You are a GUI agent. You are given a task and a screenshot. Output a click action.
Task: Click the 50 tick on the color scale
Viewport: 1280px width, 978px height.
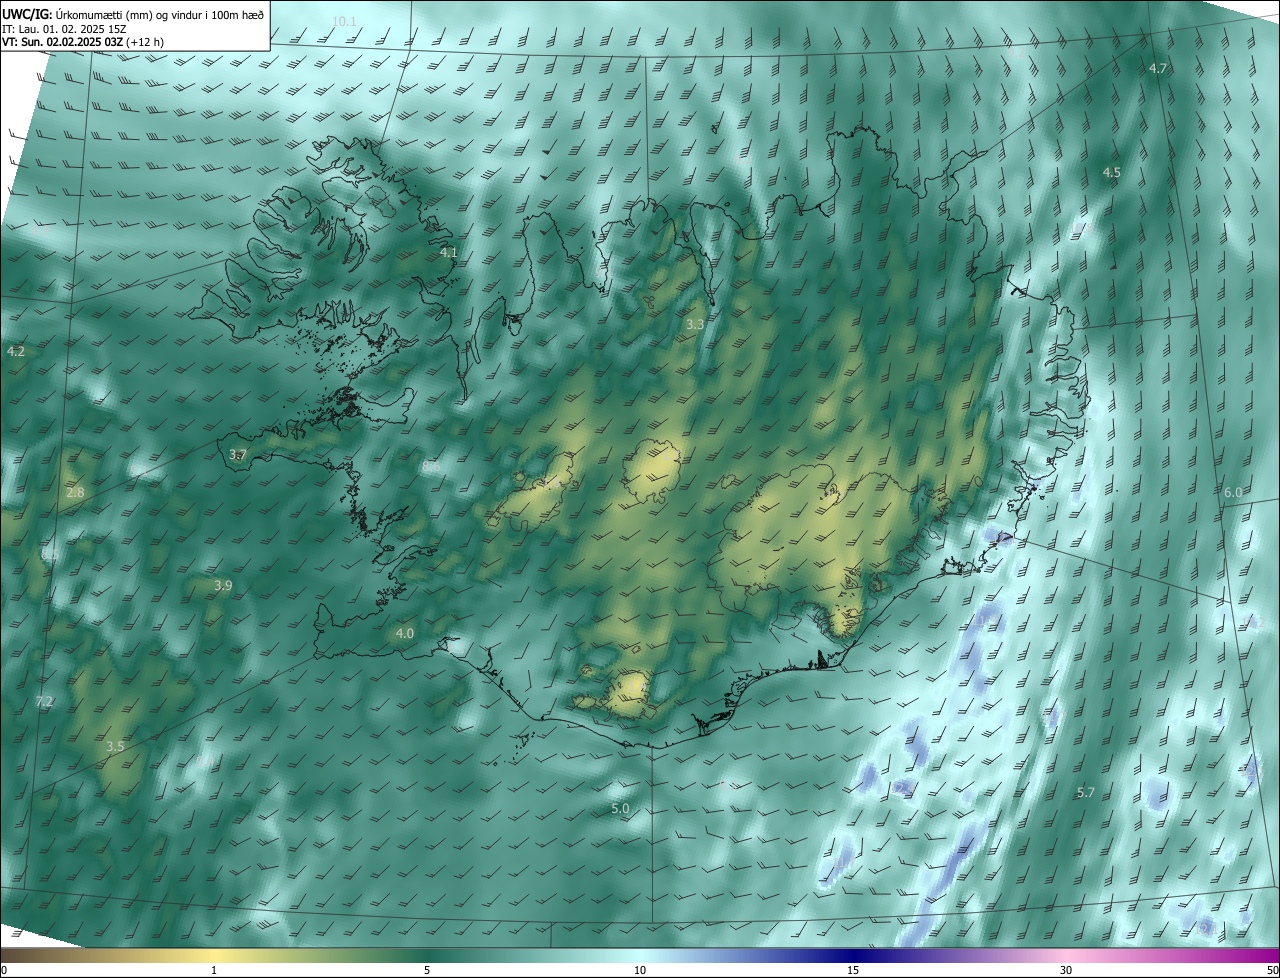coord(1272,970)
